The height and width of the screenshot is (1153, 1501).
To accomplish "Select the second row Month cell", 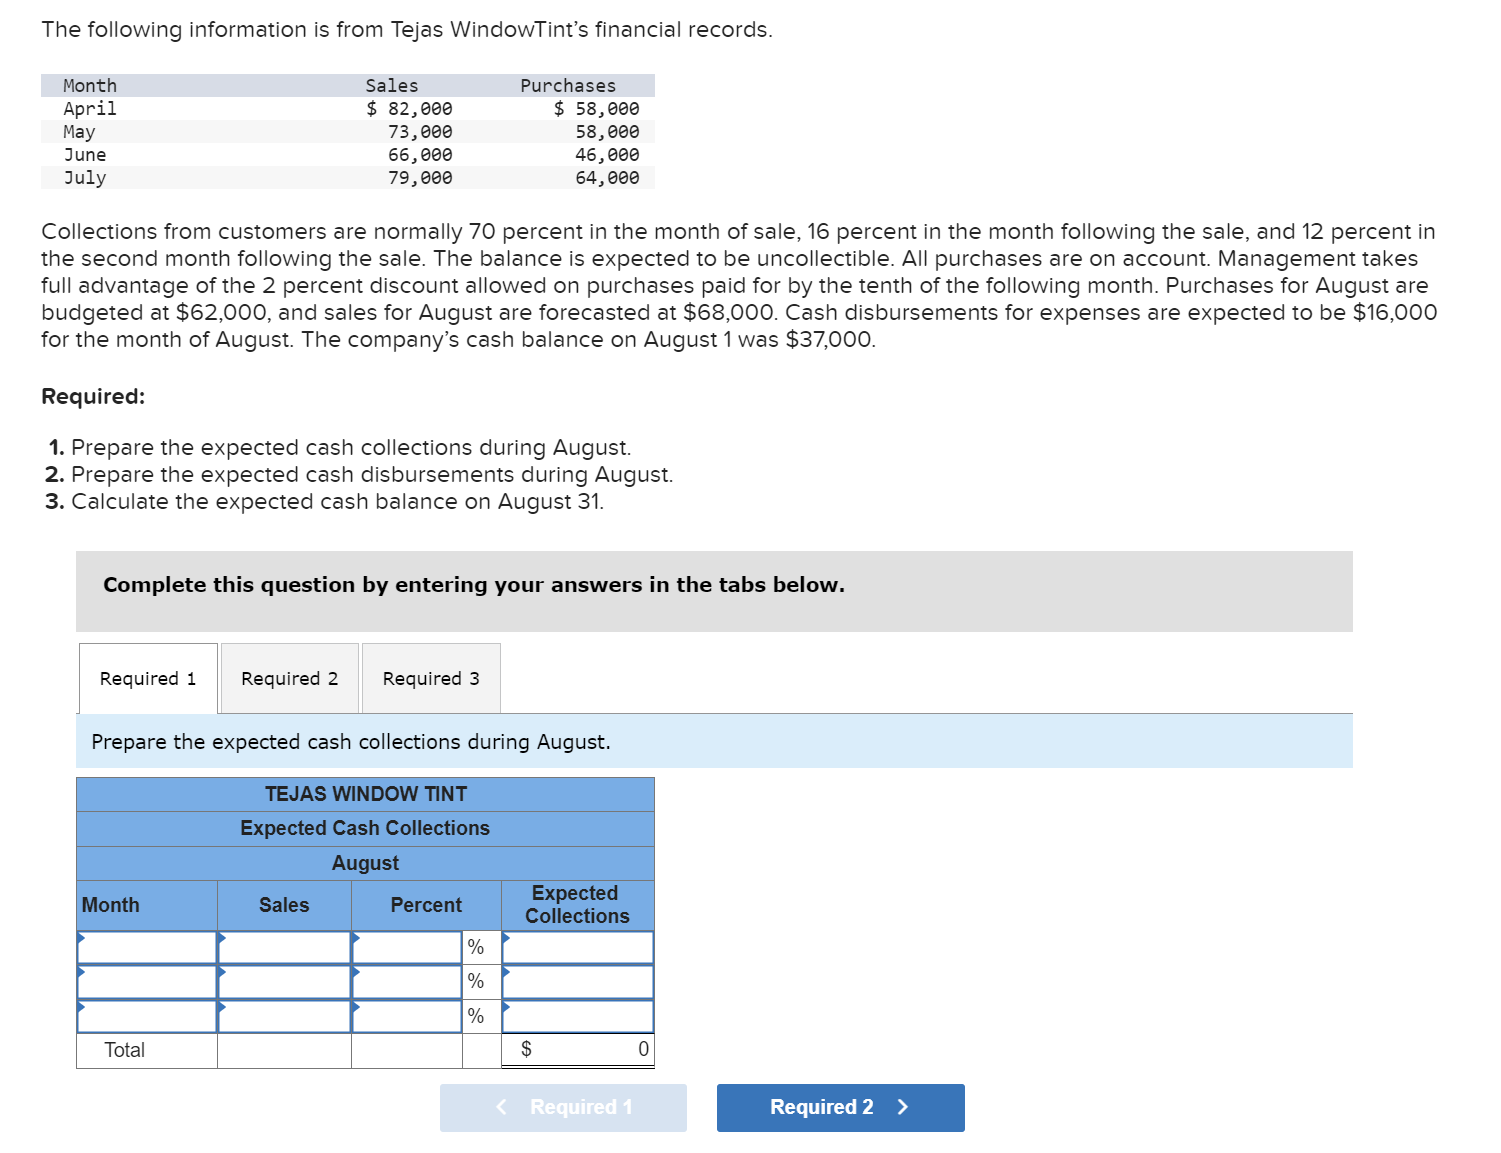I will click(x=147, y=981).
